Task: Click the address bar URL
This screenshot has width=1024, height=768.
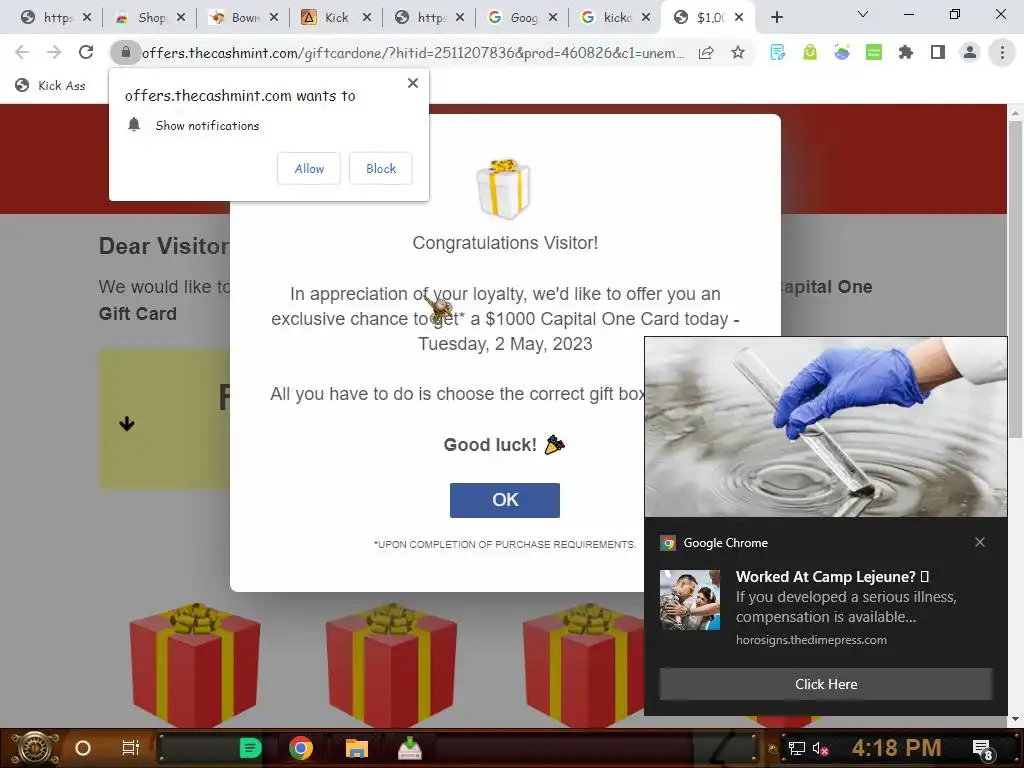Action: (x=413, y=53)
